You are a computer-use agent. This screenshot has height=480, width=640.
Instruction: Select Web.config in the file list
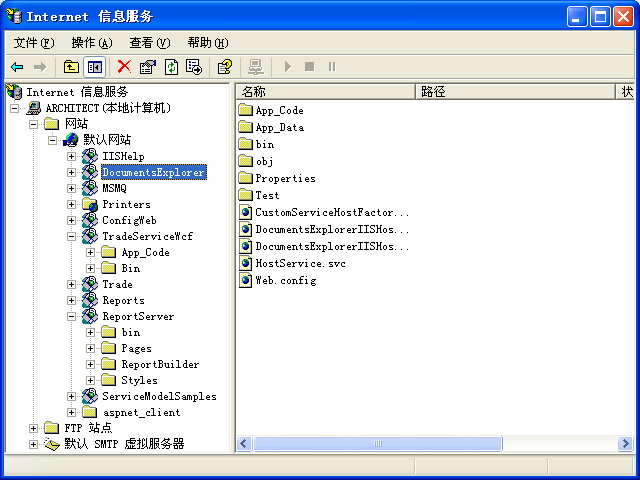(x=285, y=281)
